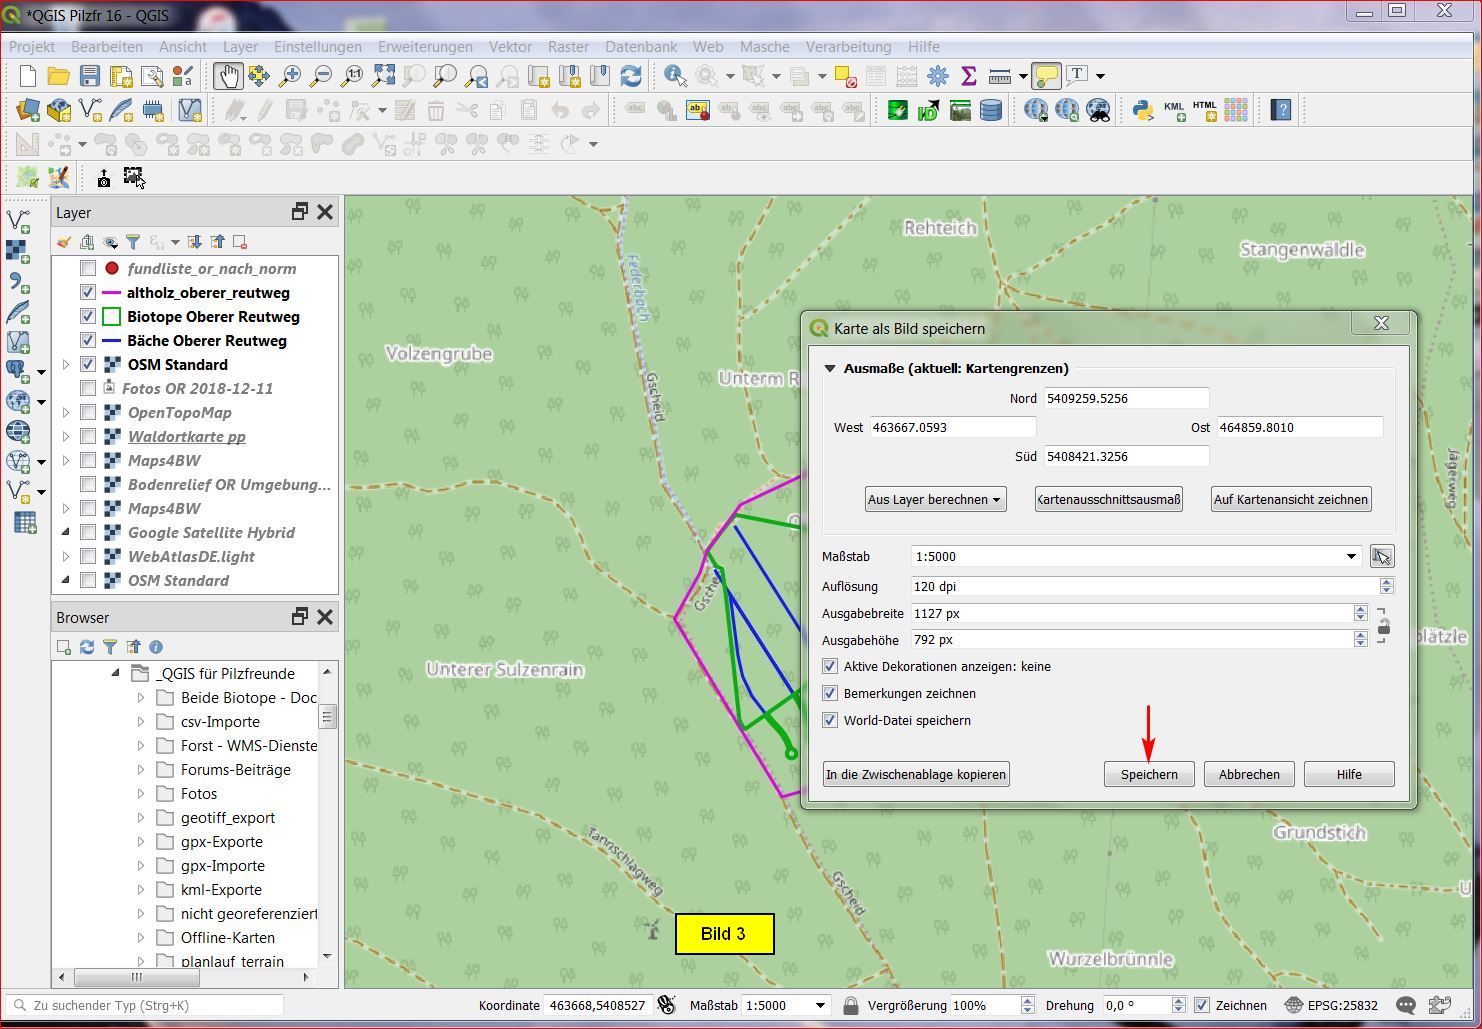The width and height of the screenshot is (1482, 1029).
Task: Open the statistical summary sigma tool
Action: pyautogui.click(x=968, y=76)
